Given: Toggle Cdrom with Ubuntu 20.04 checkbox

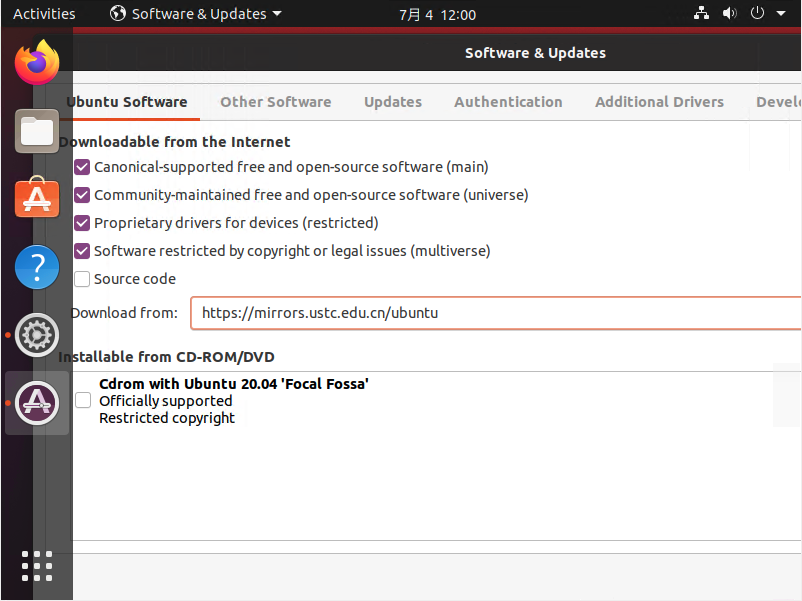Looking at the screenshot, I should 83,400.
